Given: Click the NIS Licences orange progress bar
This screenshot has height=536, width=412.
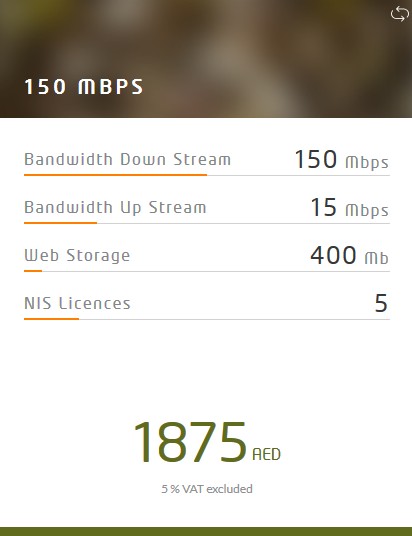Looking at the screenshot, I should coord(51,319).
